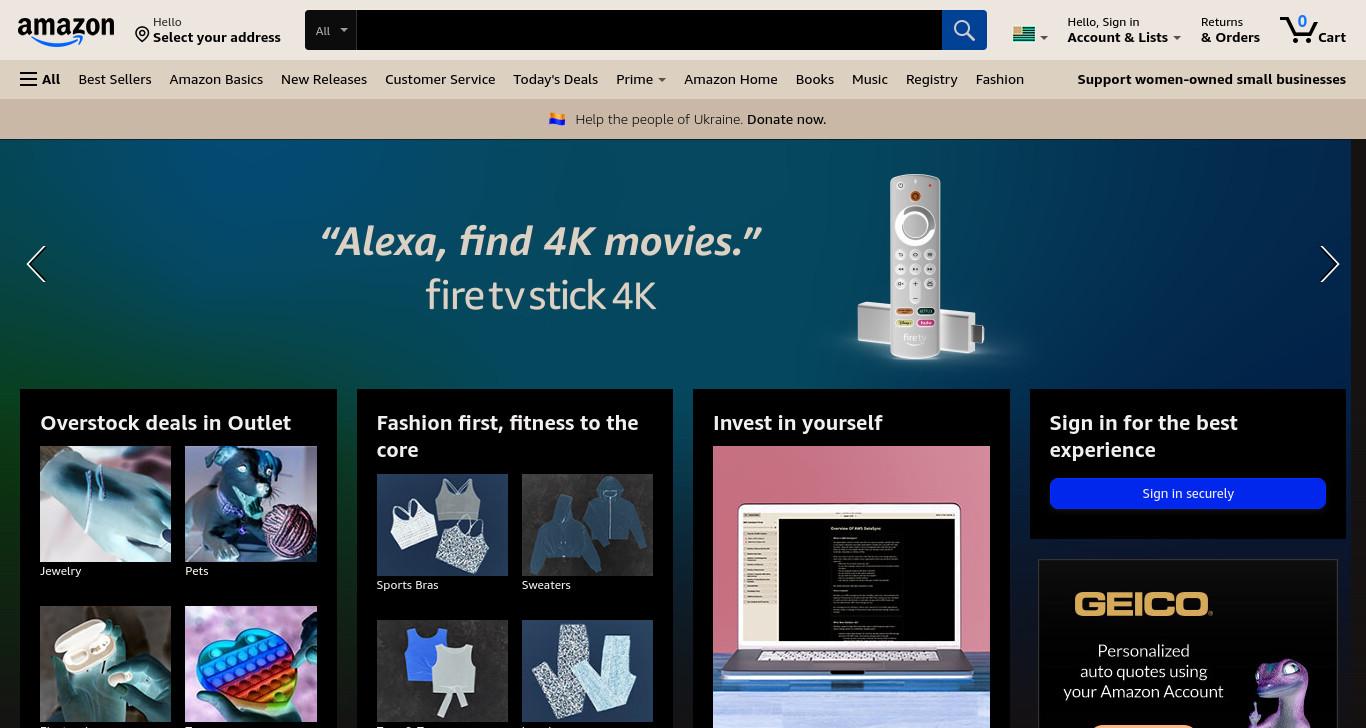Click the Pets label text
The width and height of the screenshot is (1366, 728).
[197, 571]
